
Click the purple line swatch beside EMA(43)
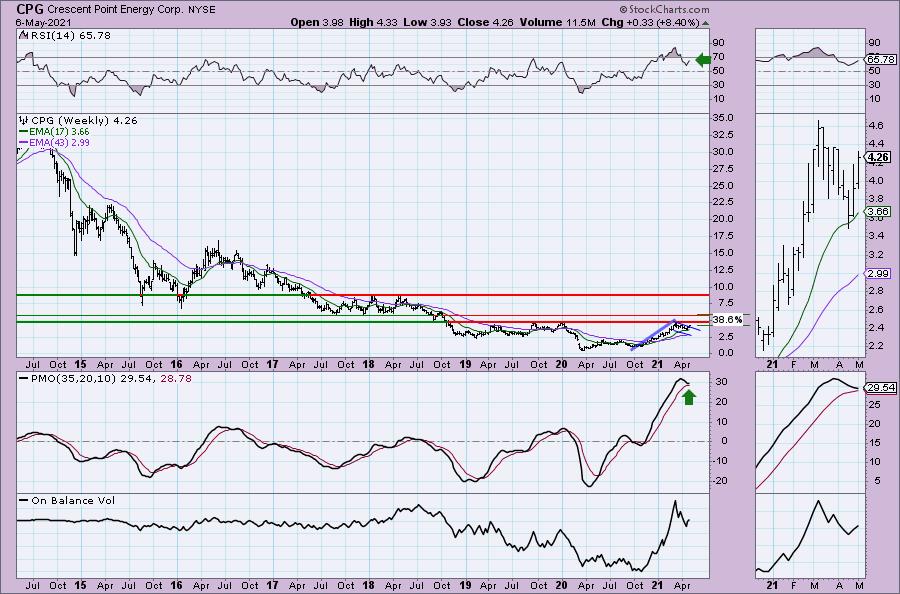tap(24, 143)
